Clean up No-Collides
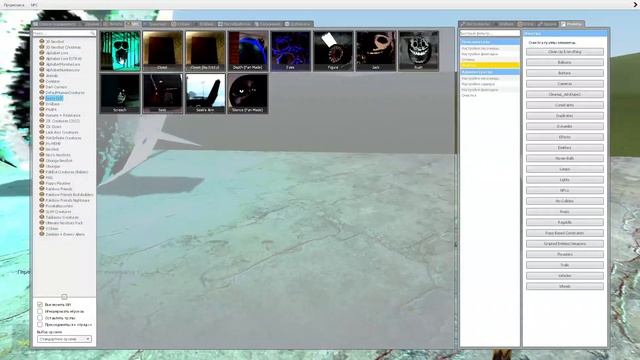Image resolution: width=640 pixels, height=360 pixels. [564, 201]
